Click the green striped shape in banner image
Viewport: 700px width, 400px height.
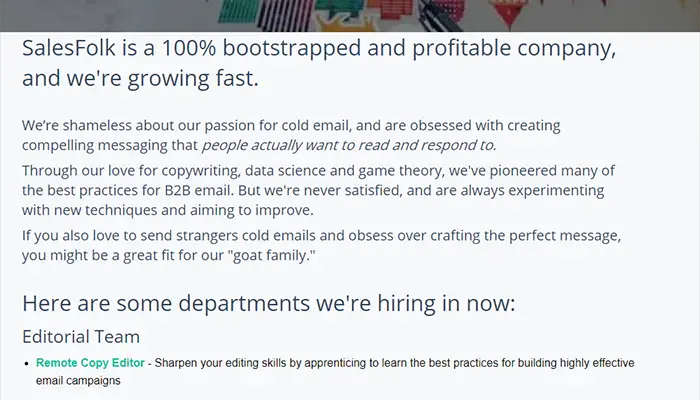point(239,11)
